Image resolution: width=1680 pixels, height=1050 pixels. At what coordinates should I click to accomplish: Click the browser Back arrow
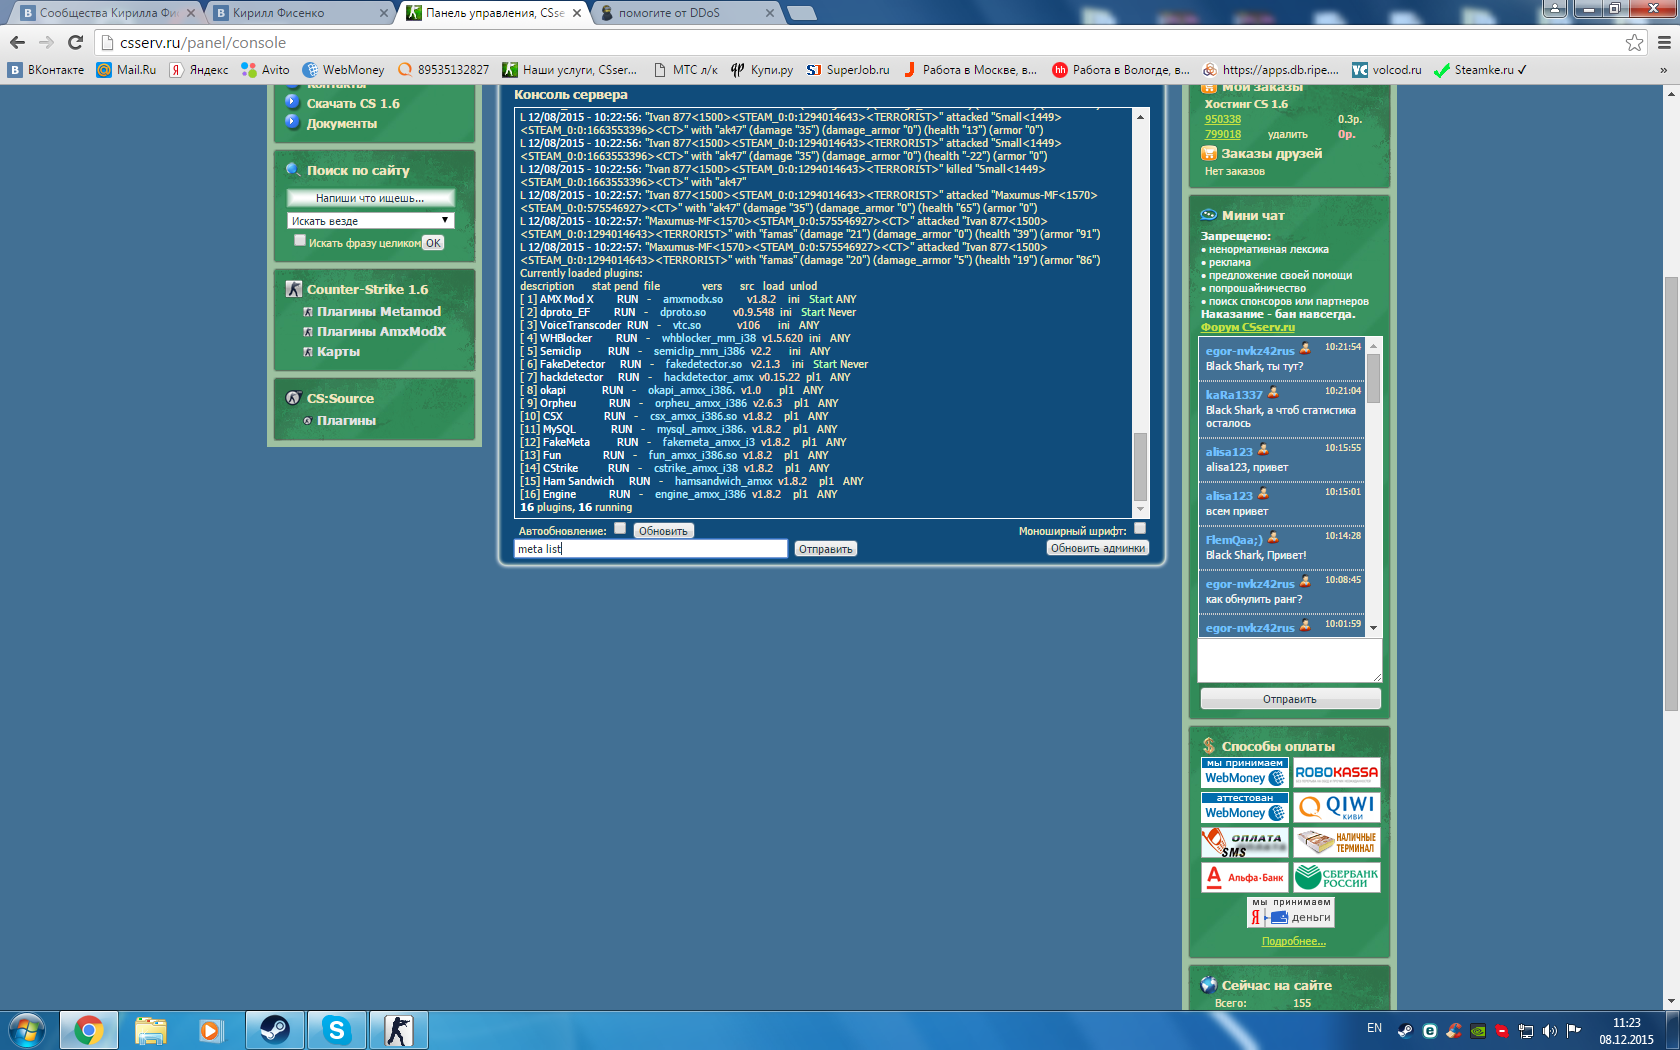point(17,42)
